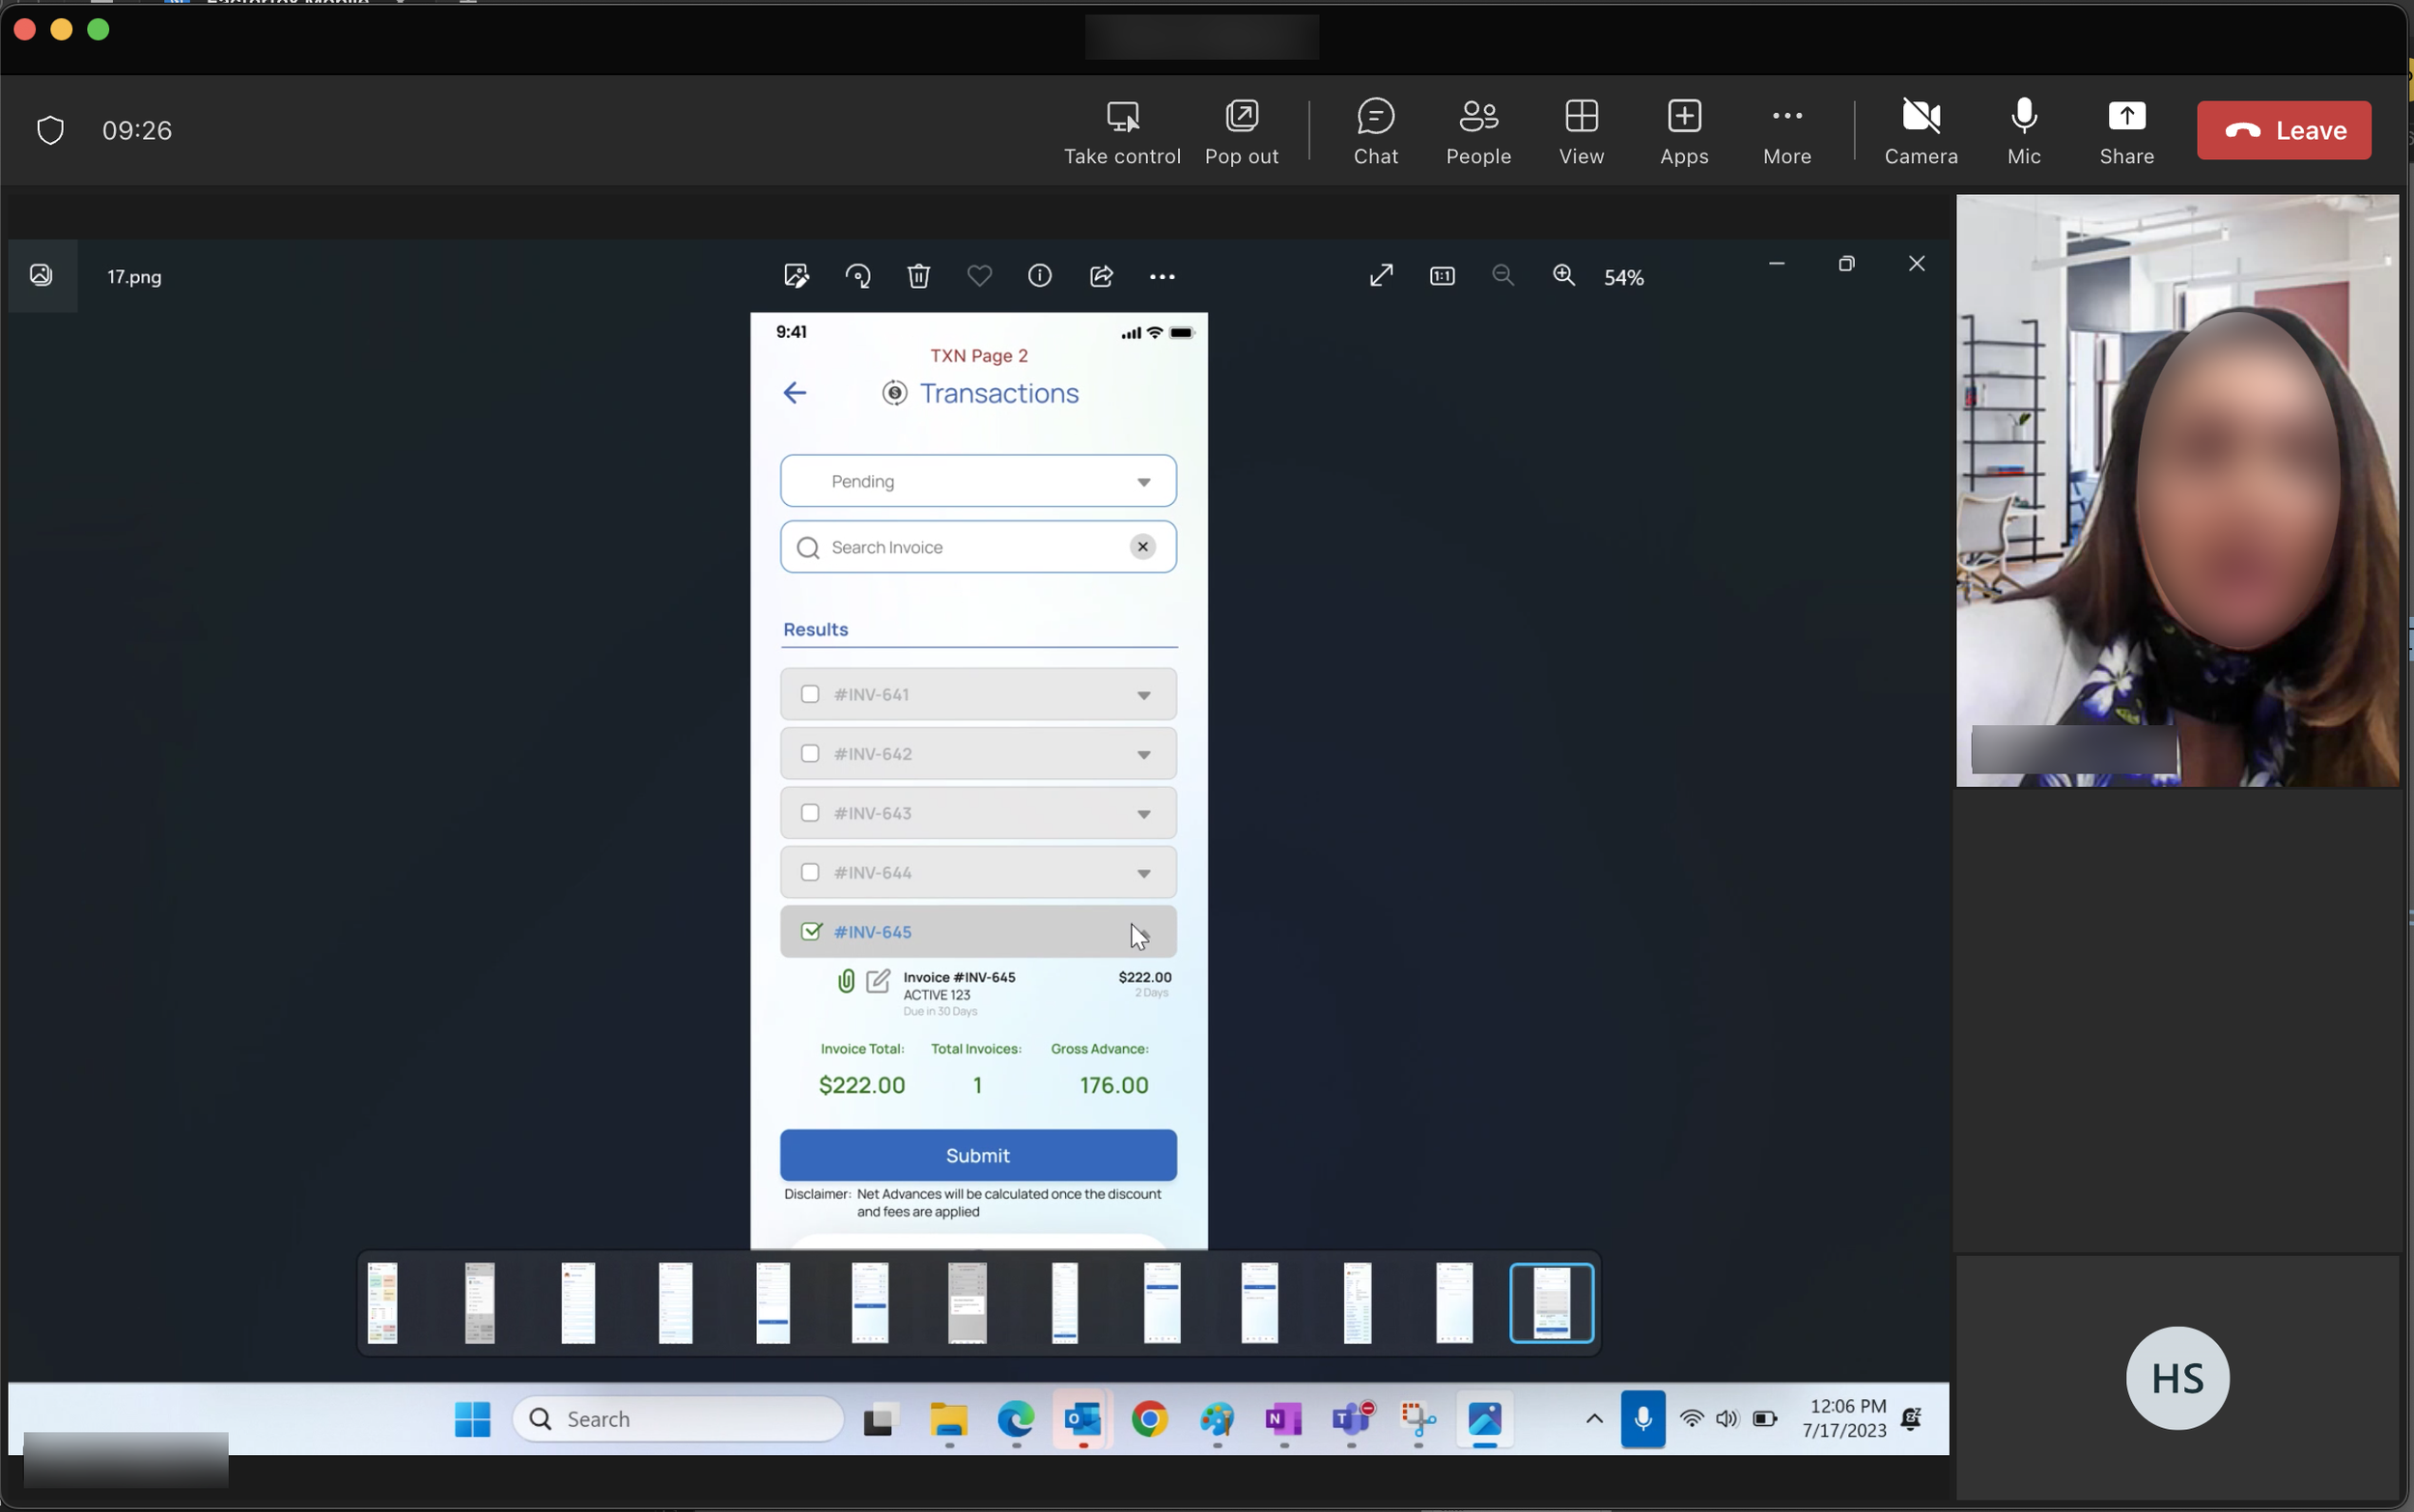Click the trash delete icon

pos(918,276)
